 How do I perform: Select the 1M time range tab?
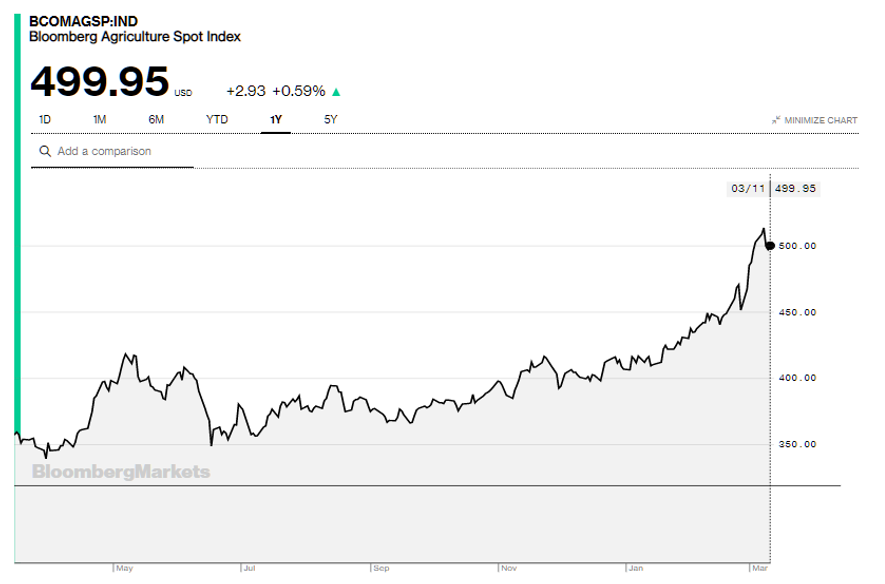point(99,120)
